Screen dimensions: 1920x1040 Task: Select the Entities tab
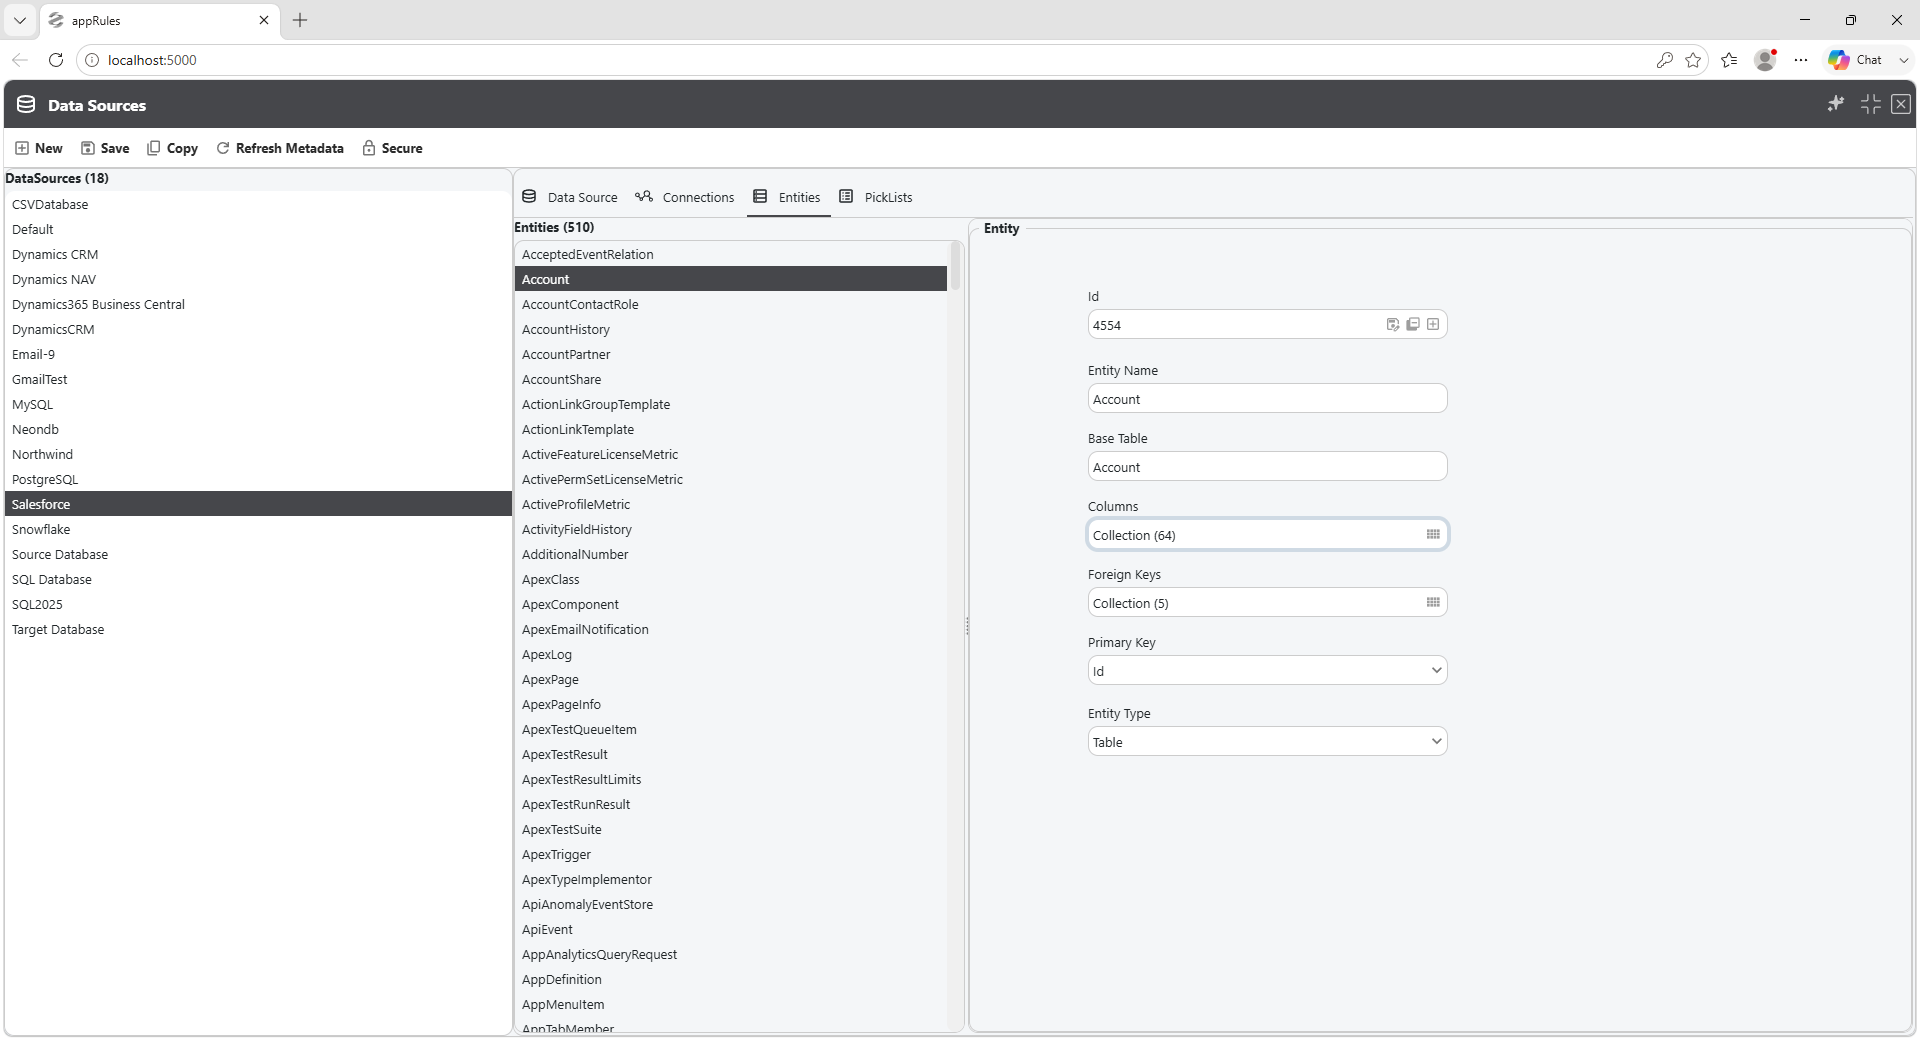(788, 197)
